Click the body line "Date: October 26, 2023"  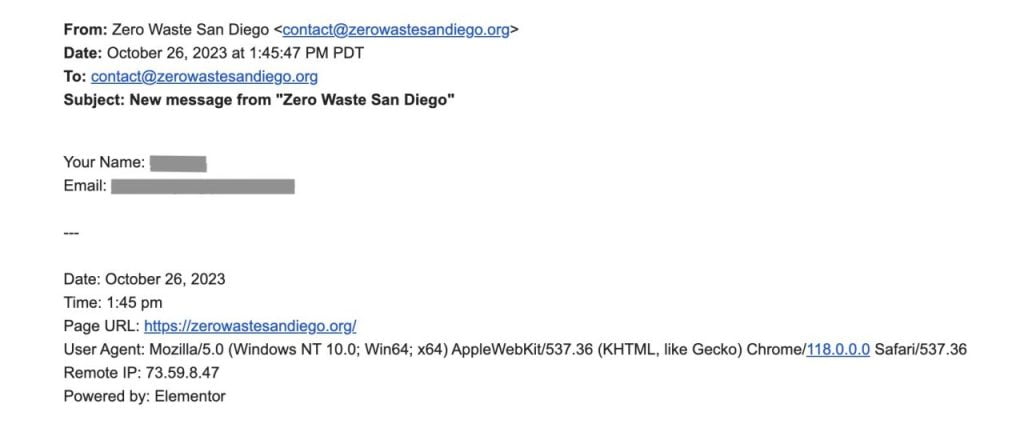click(x=144, y=279)
